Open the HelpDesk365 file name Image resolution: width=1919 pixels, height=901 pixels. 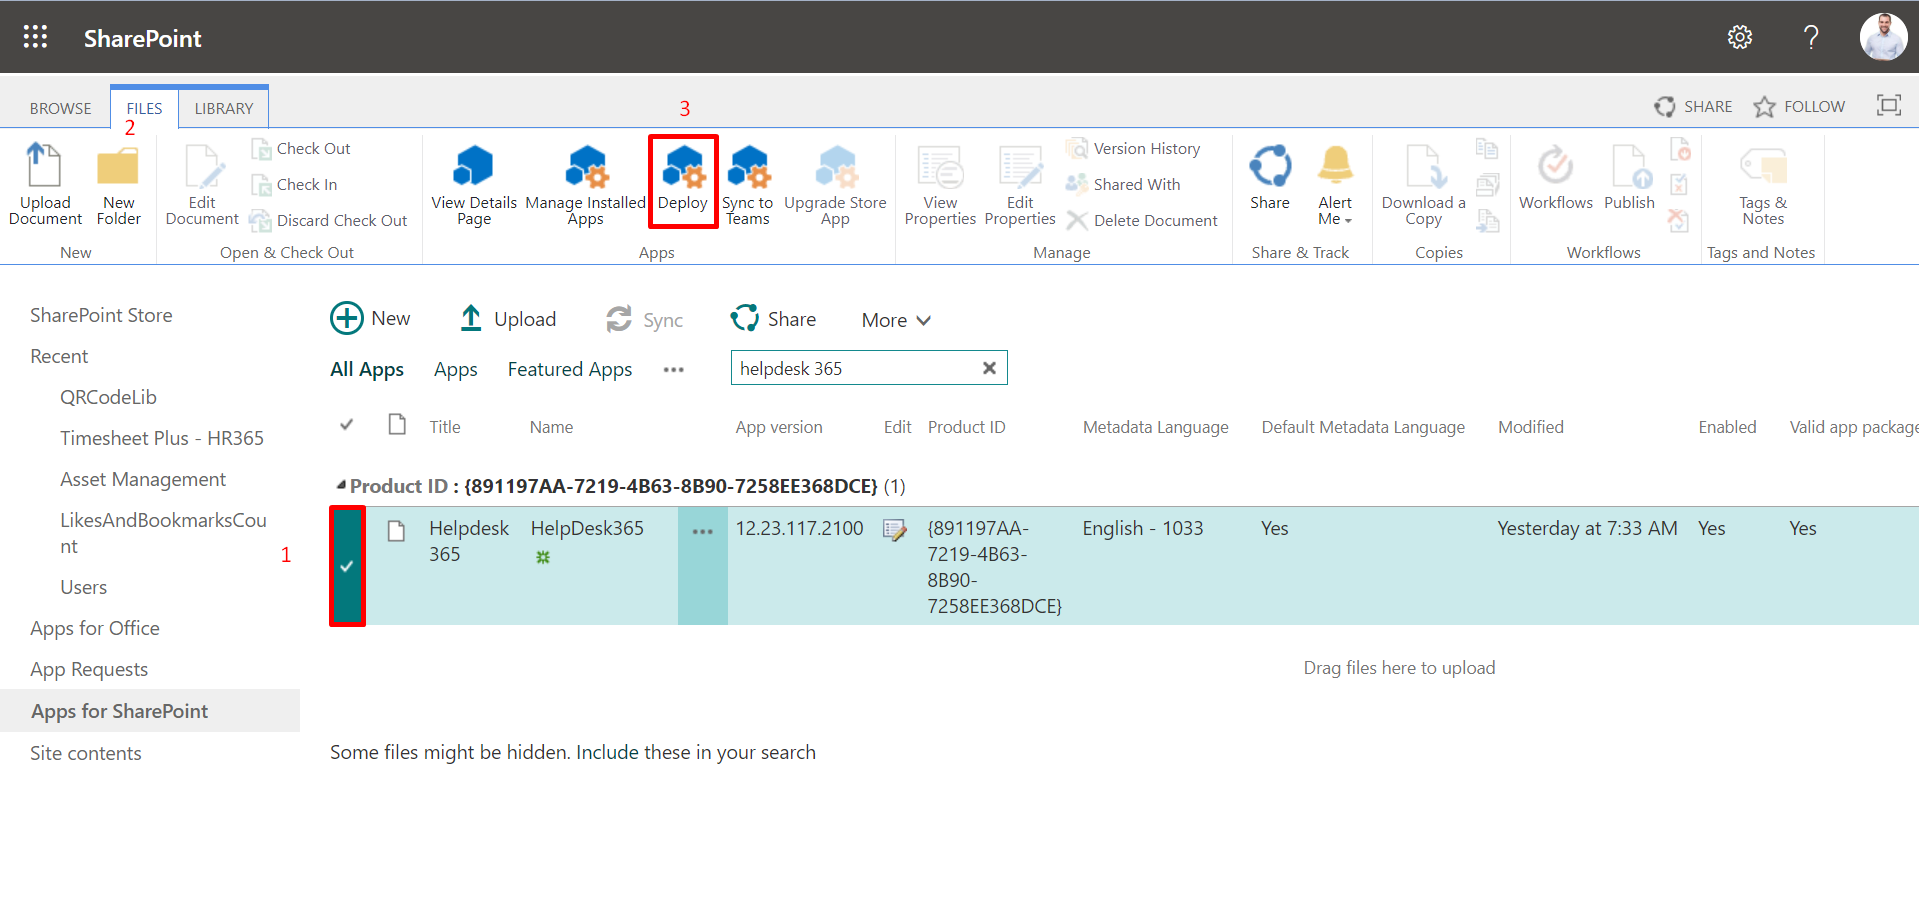(587, 528)
